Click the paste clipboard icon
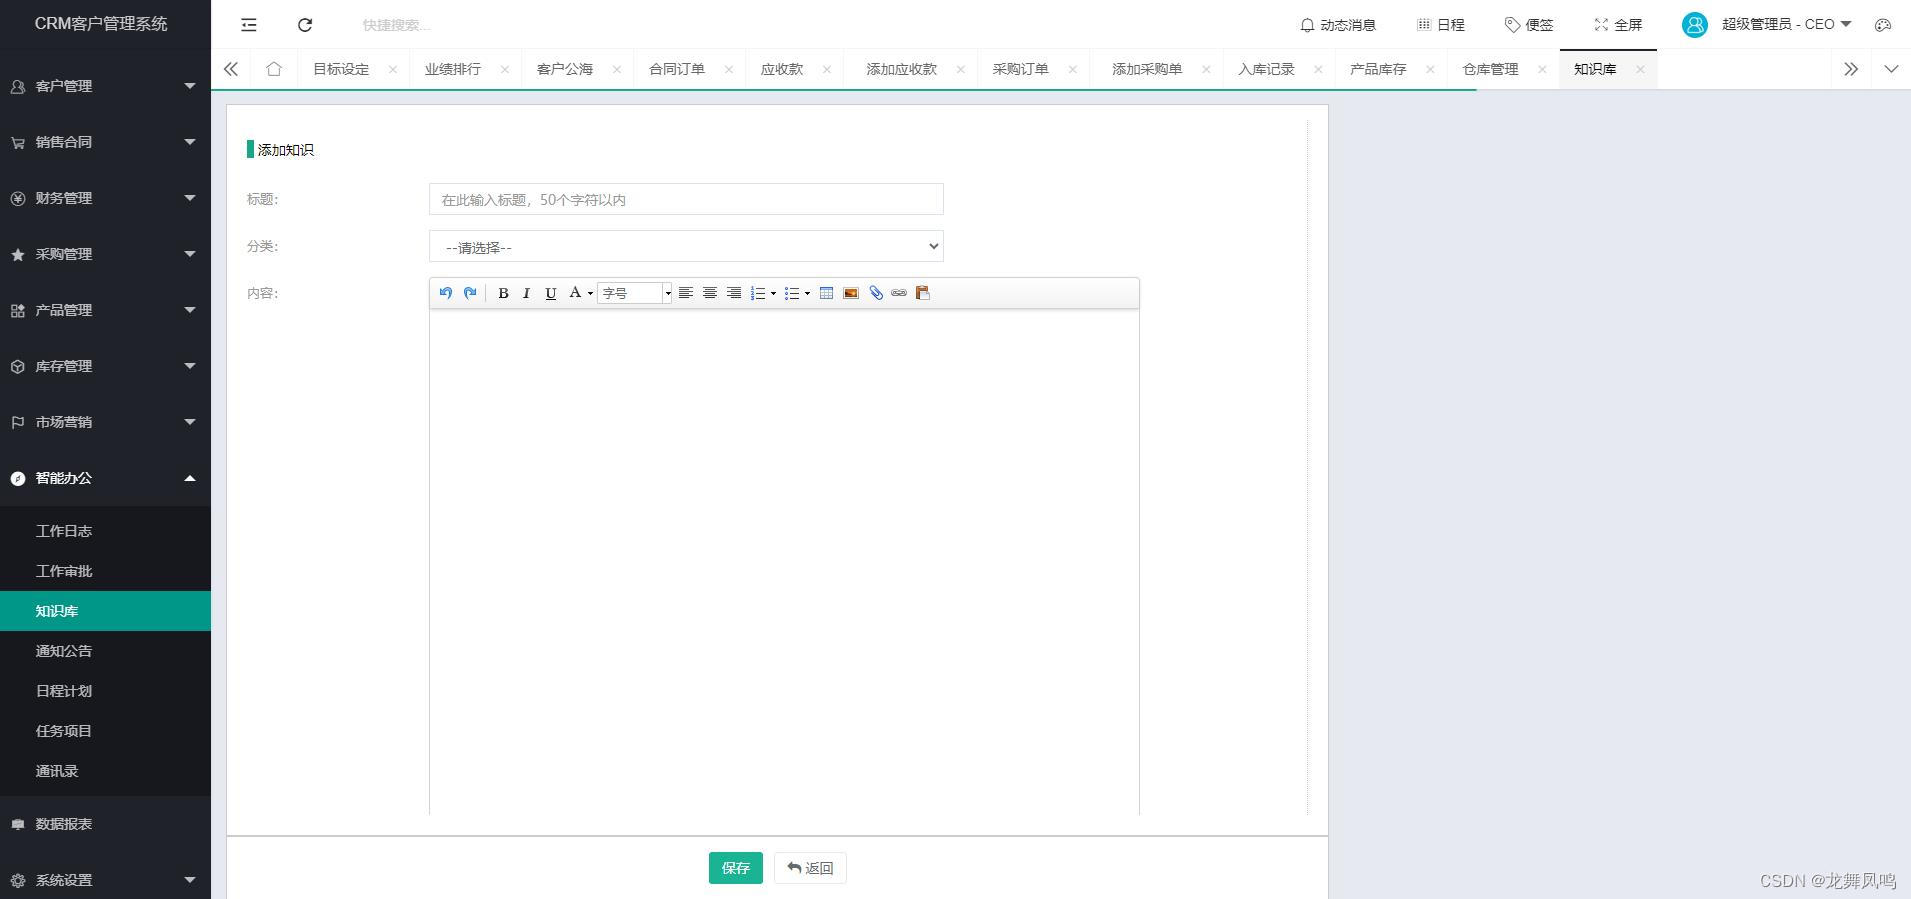 [923, 293]
